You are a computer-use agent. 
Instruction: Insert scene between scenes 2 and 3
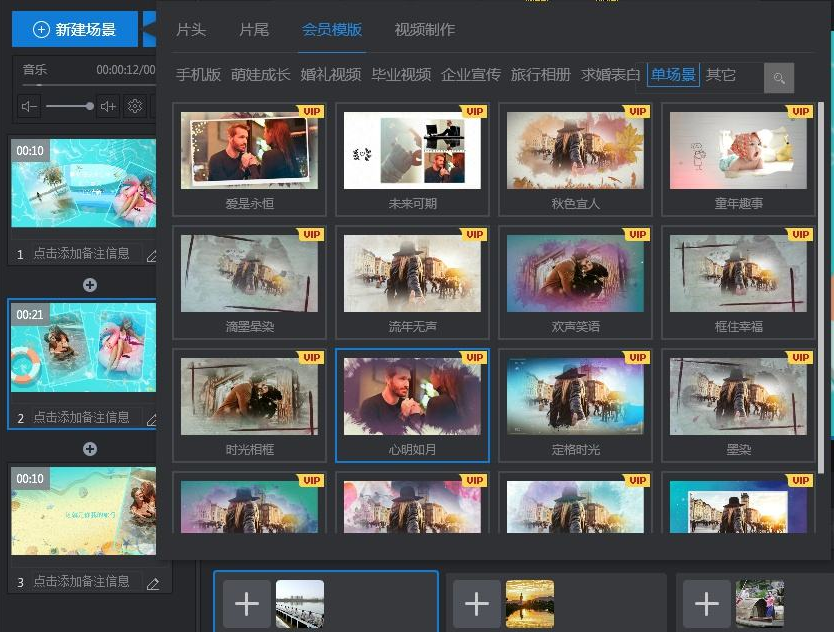tap(90, 449)
